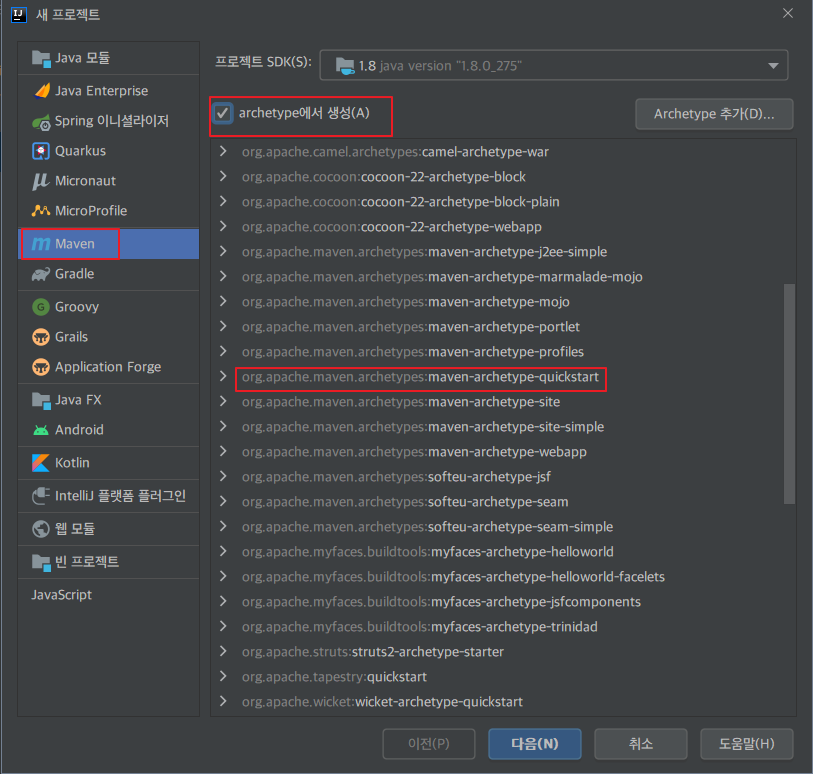Select Java 모듈 project type
Viewport: 813px width, 774px height.
tap(108, 58)
